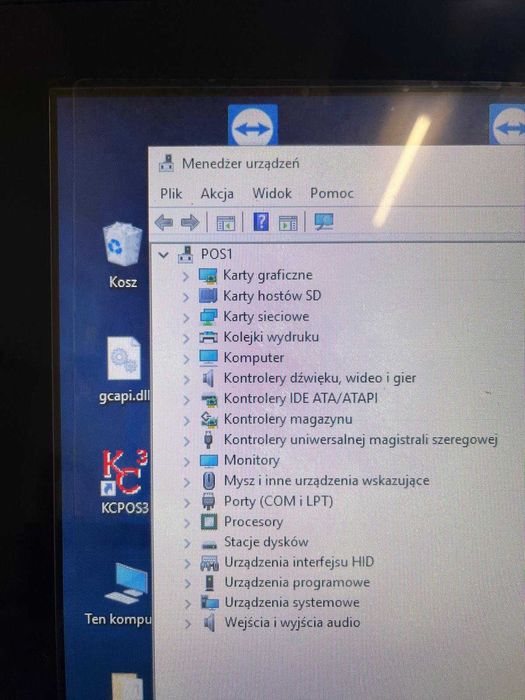The image size is (525, 700).
Task: Click the Komputer monitor icon
Action: pos(208,358)
